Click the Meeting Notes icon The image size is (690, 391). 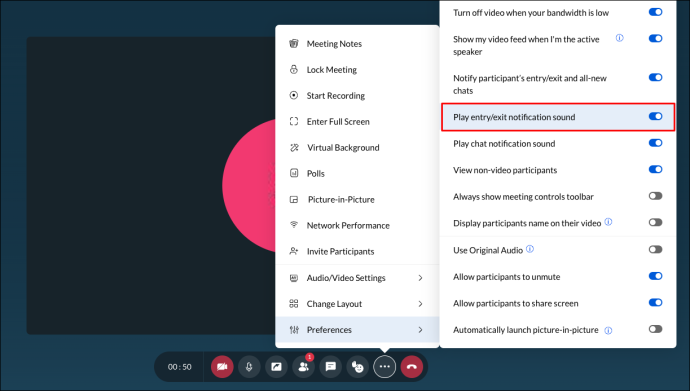coord(294,43)
